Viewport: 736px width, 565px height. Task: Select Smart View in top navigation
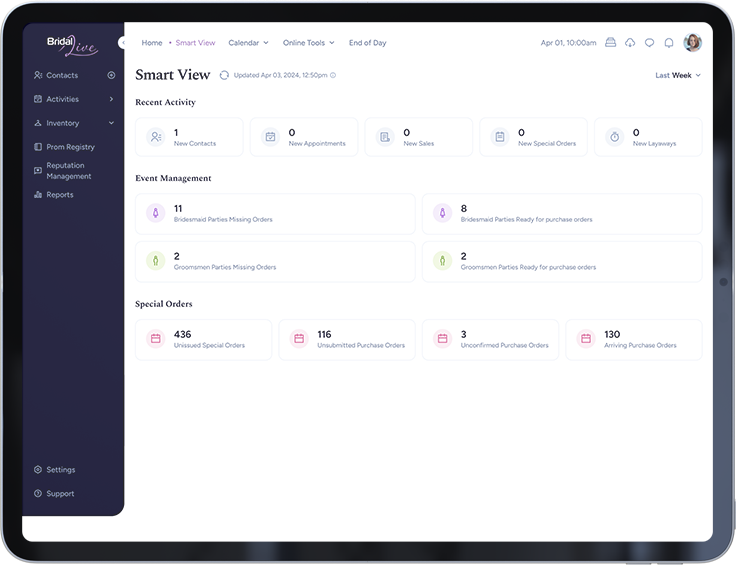click(x=195, y=43)
